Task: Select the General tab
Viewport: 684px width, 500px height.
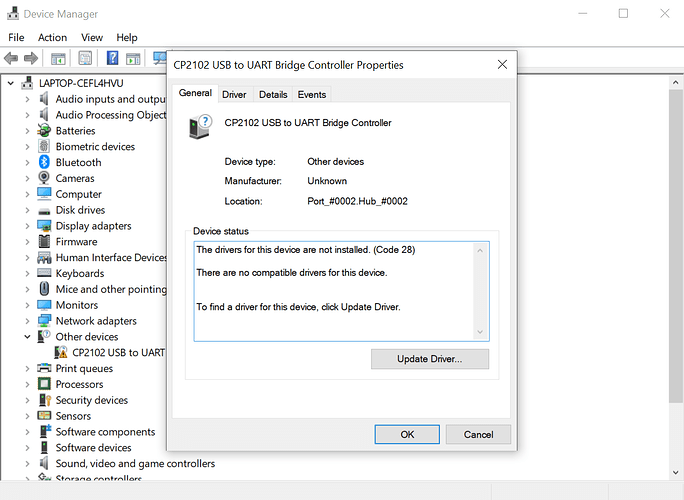Action: pos(195,93)
